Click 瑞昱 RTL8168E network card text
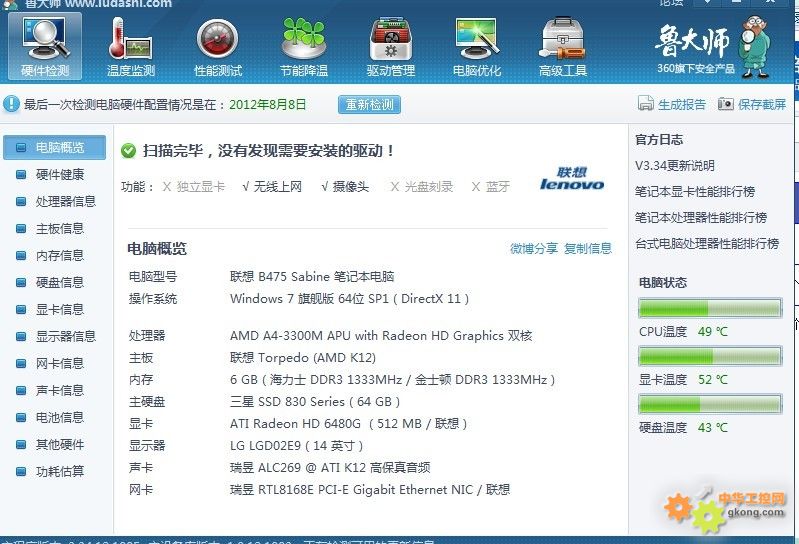799x544 pixels. 370,489
